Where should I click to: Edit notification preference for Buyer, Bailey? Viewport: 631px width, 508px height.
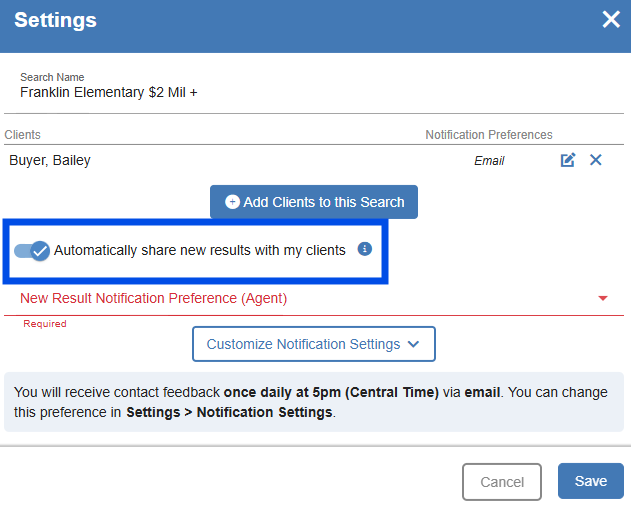click(567, 160)
